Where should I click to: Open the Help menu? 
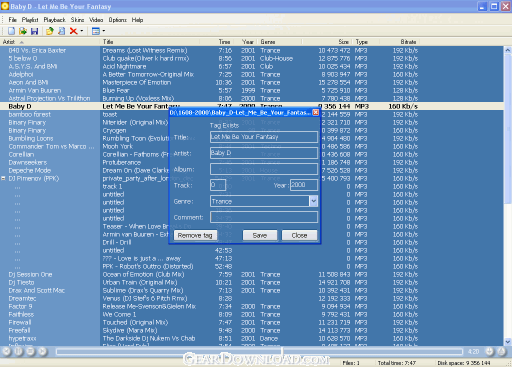point(137,20)
